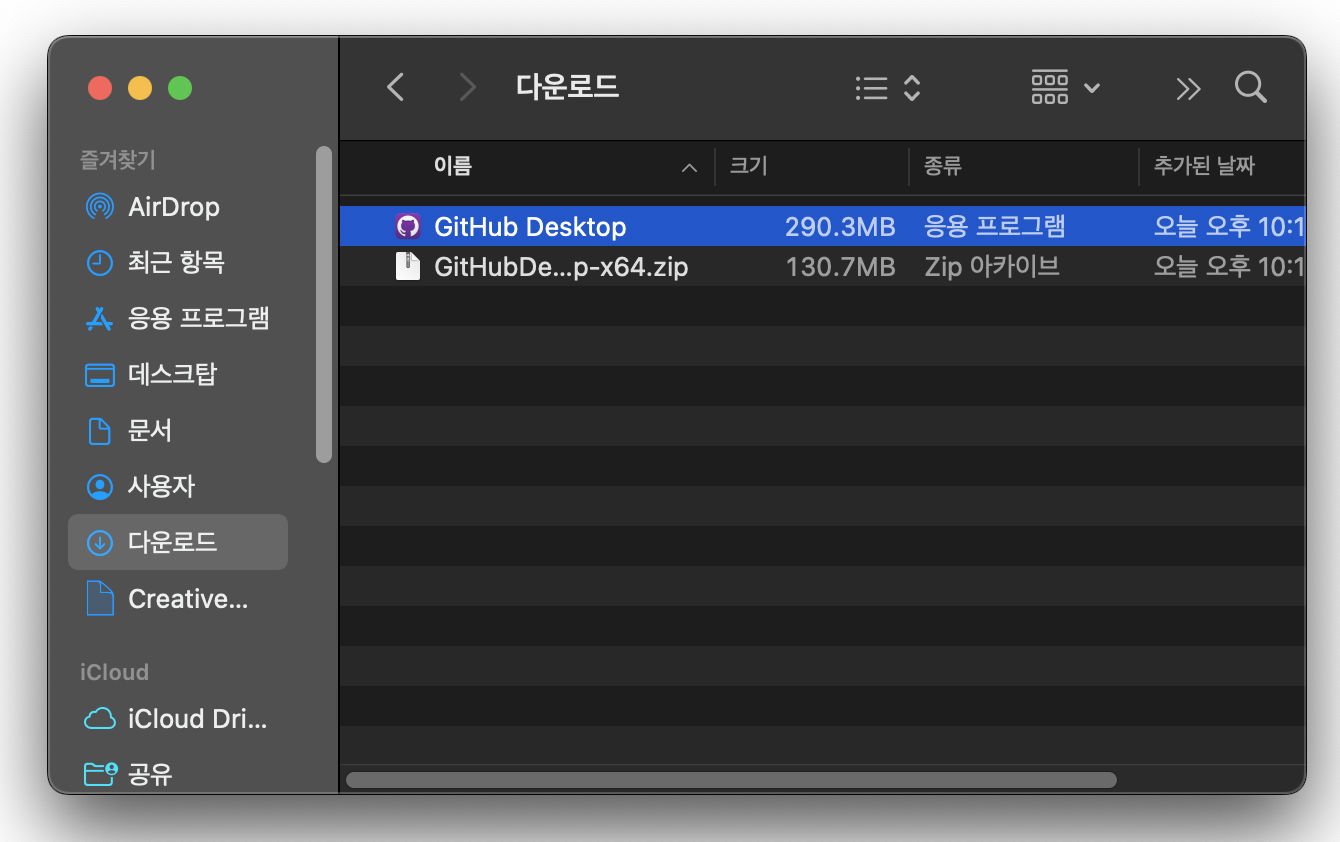Click the AirDrop radar icon

(99, 207)
